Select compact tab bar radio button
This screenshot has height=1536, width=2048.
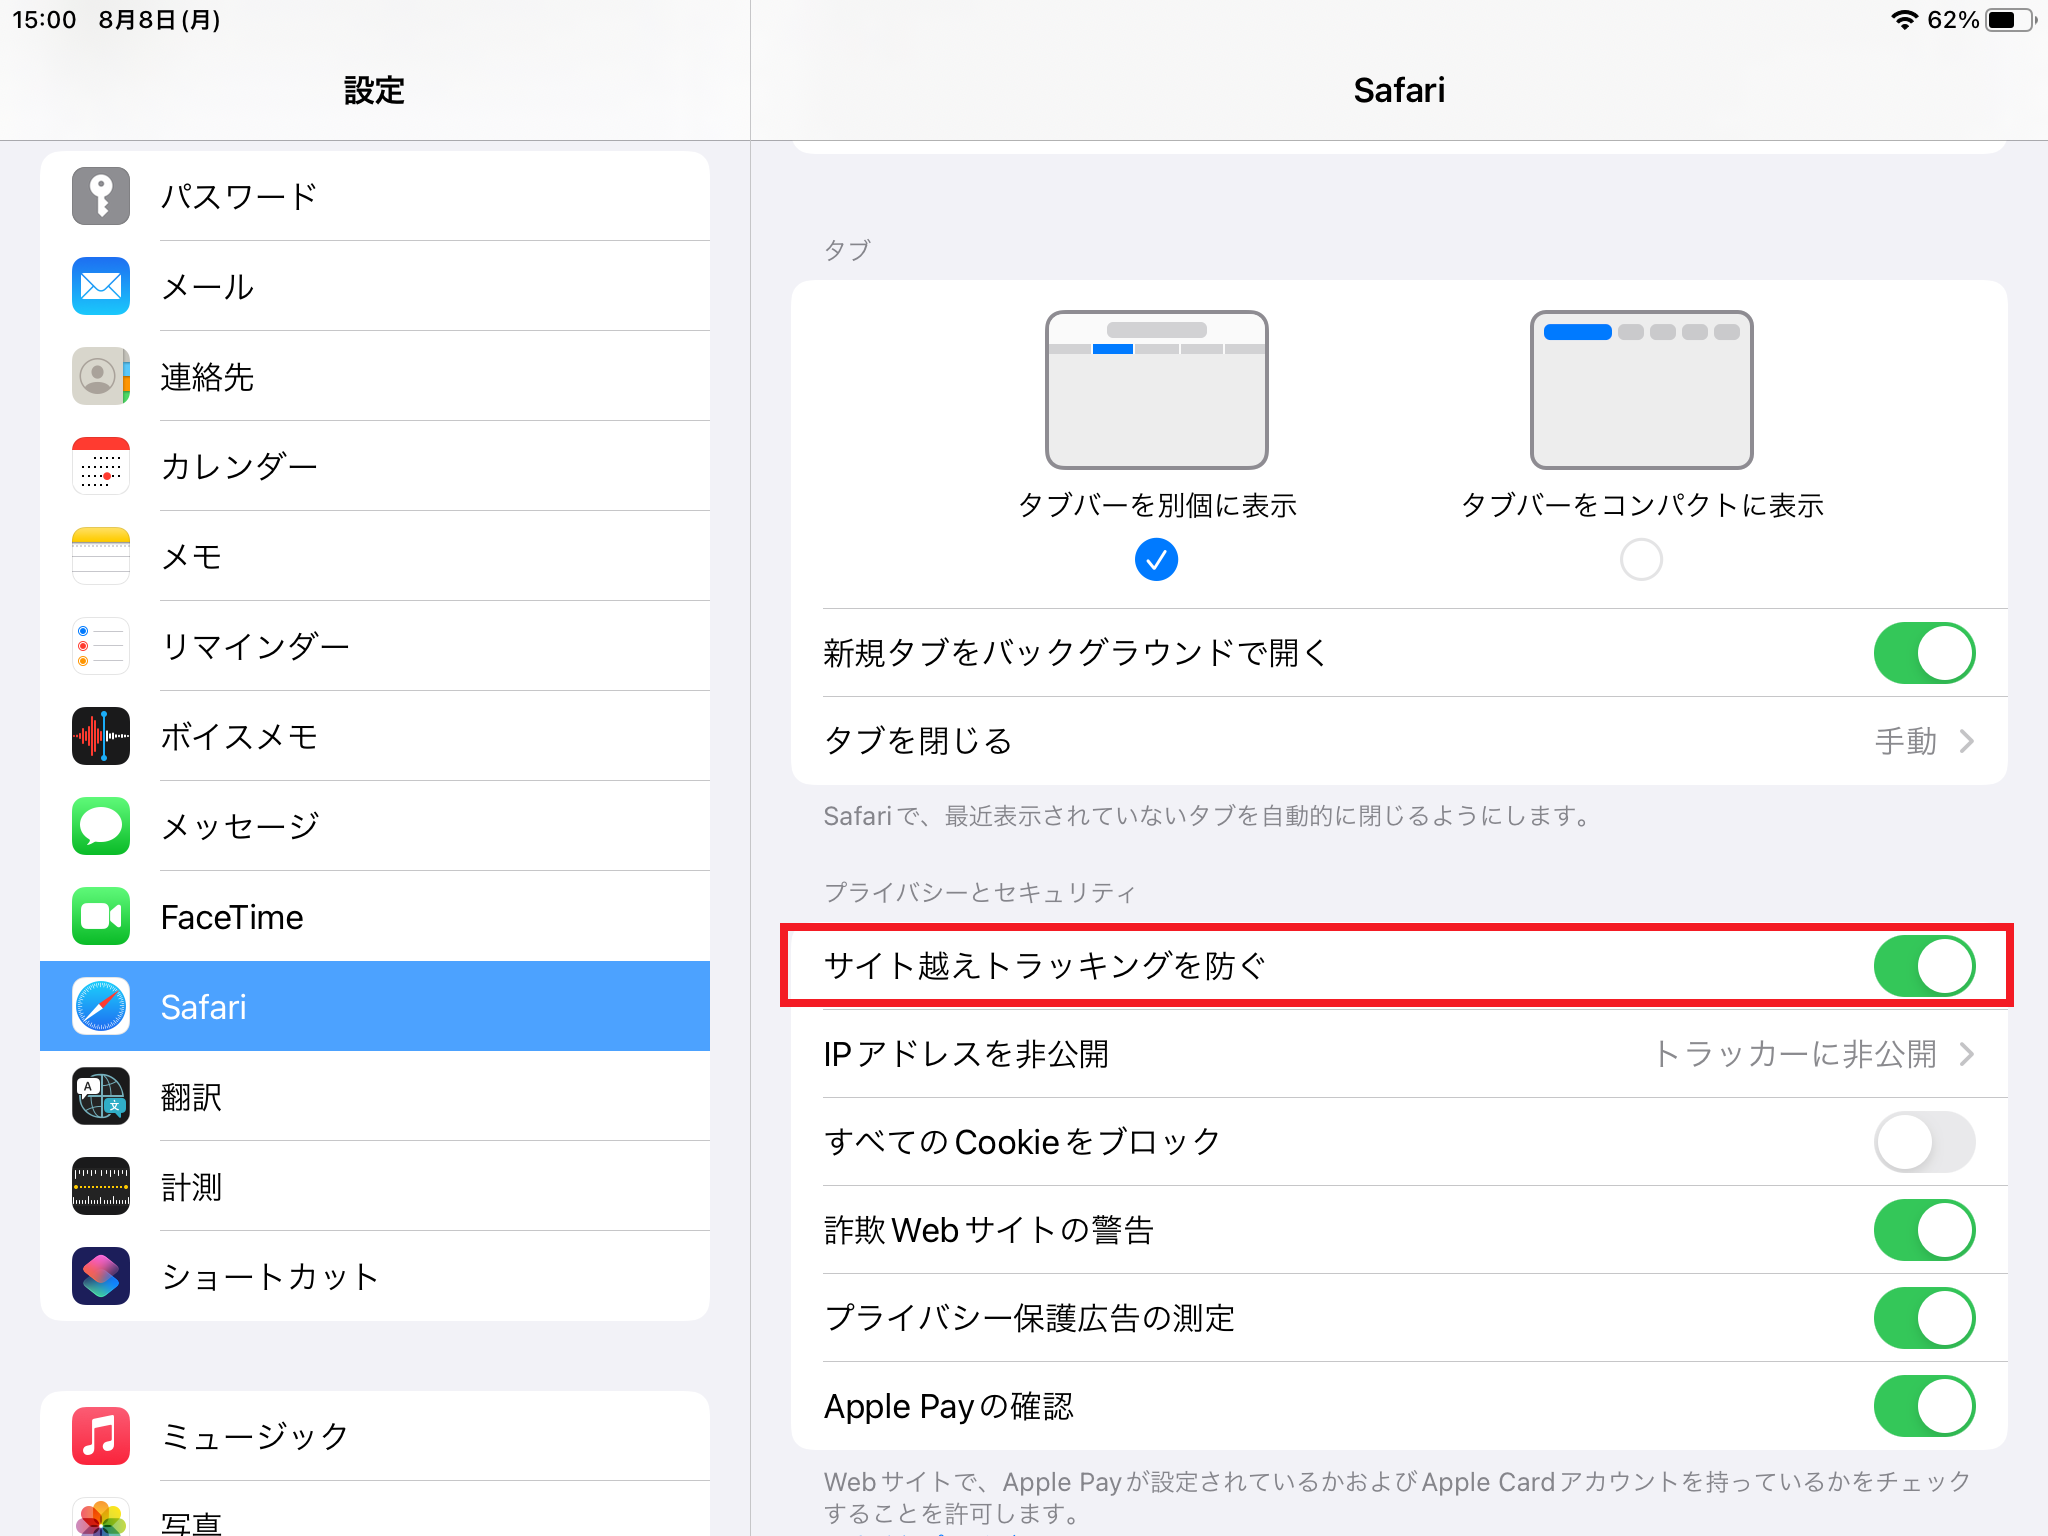(x=1640, y=560)
